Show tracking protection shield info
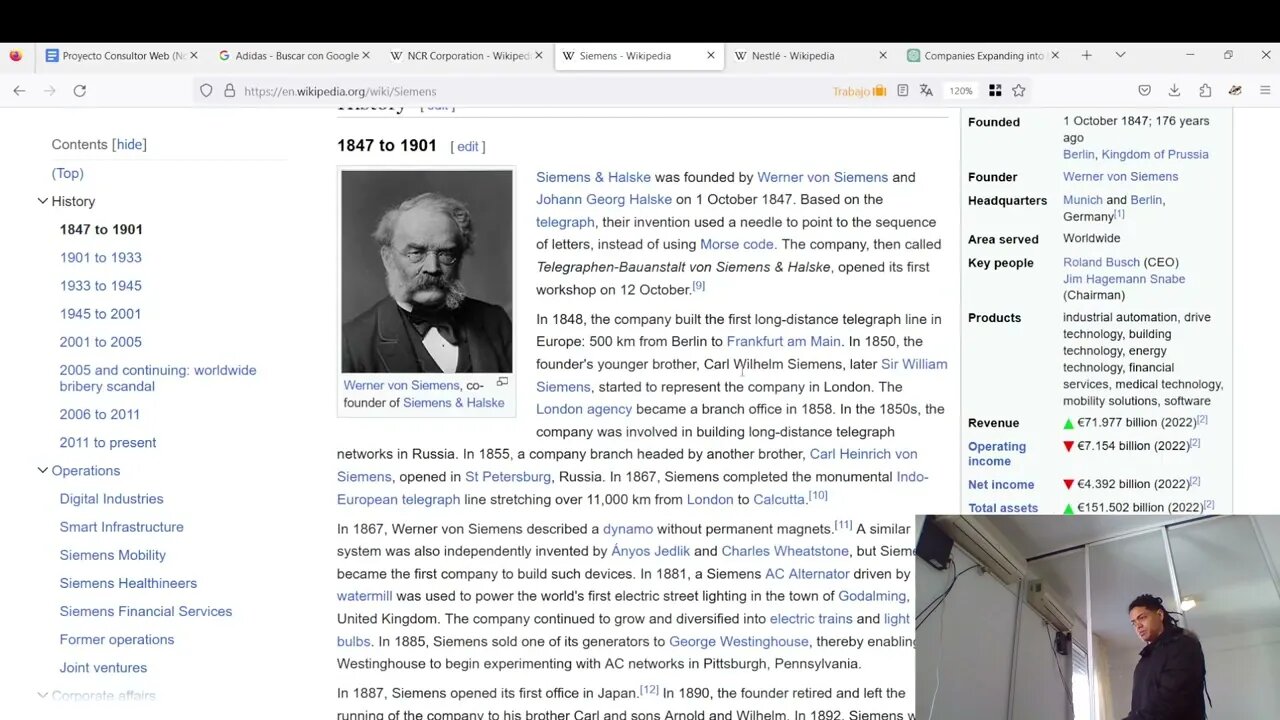This screenshot has width=1280, height=720. click(x=206, y=90)
